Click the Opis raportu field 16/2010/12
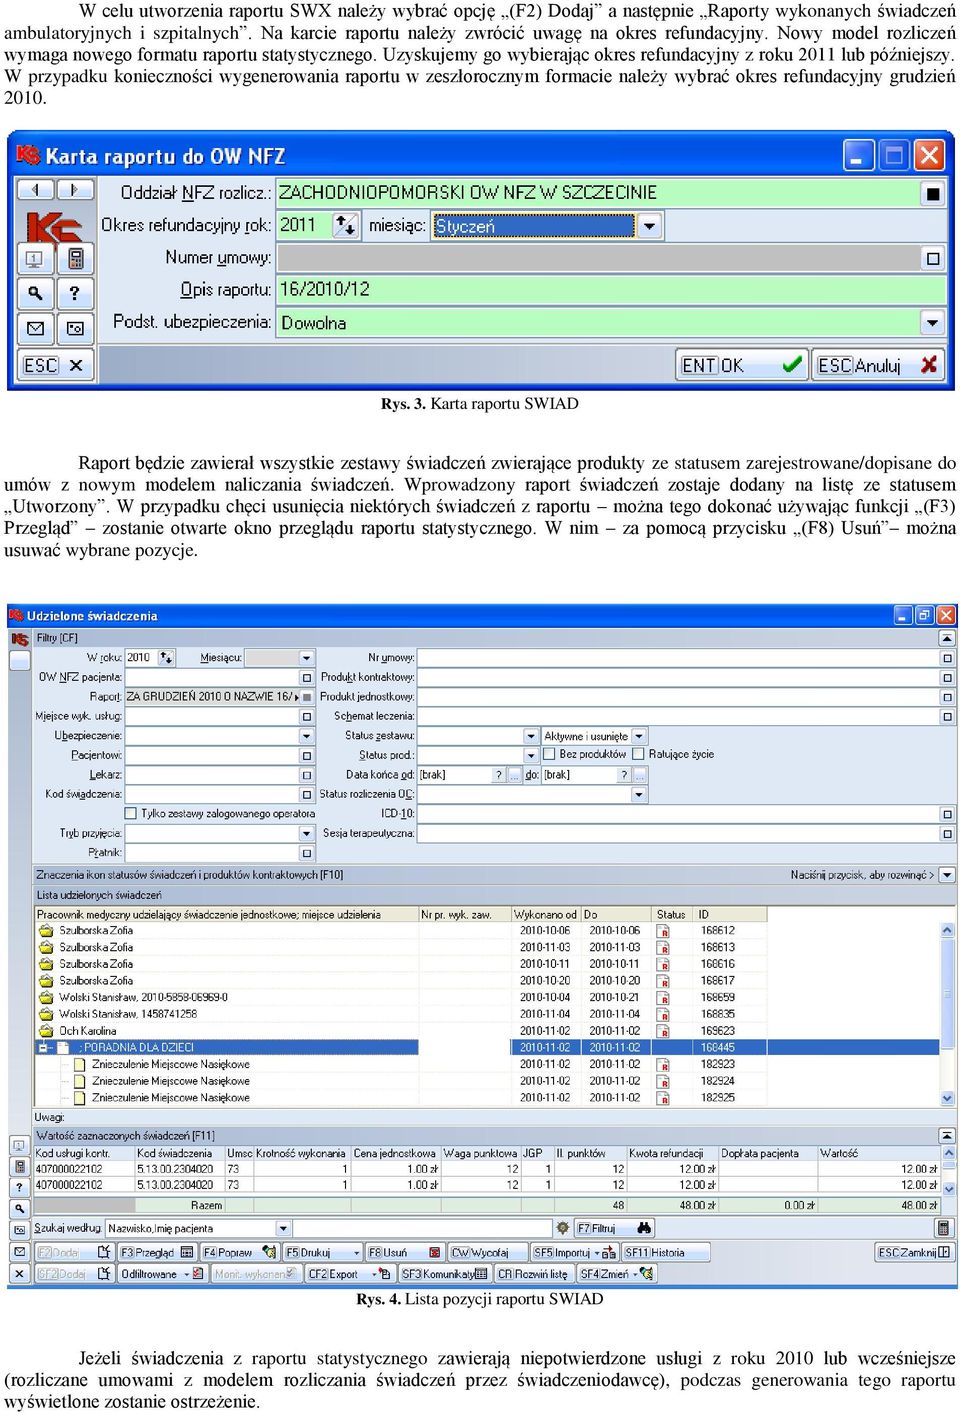 pos(611,289)
